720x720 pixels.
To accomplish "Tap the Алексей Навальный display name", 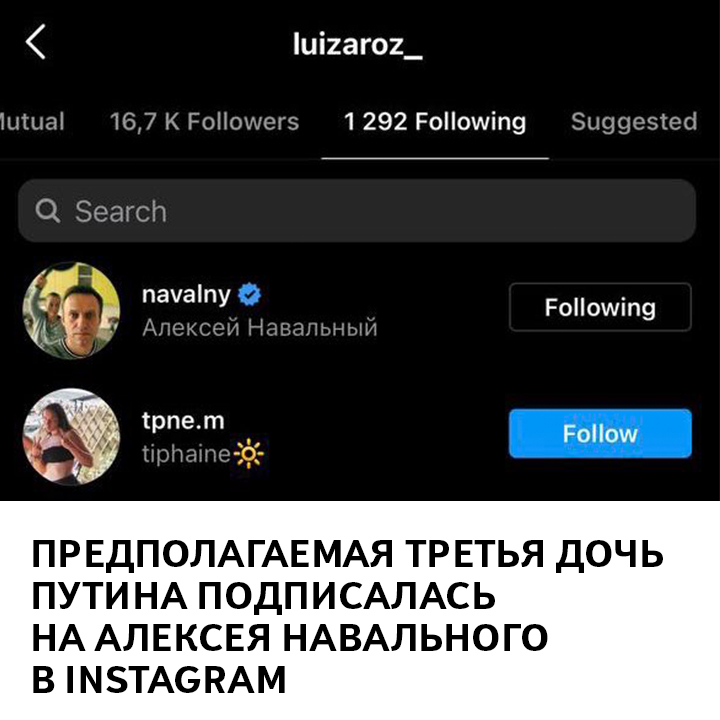I will click(x=259, y=327).
